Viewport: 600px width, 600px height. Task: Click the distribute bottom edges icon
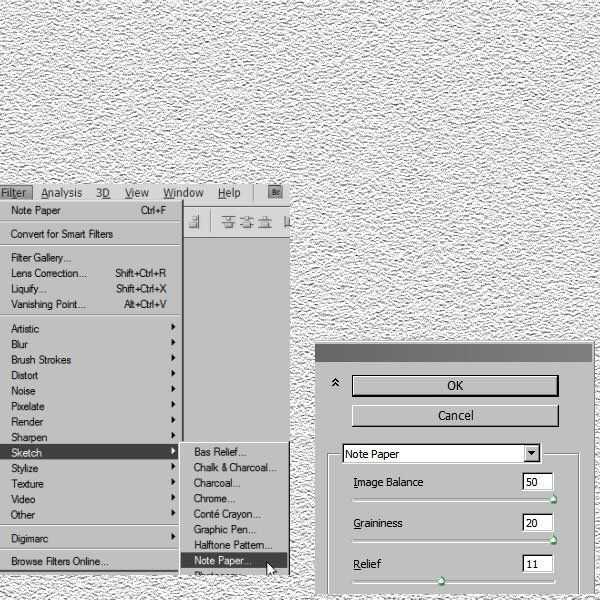(264, 222)
